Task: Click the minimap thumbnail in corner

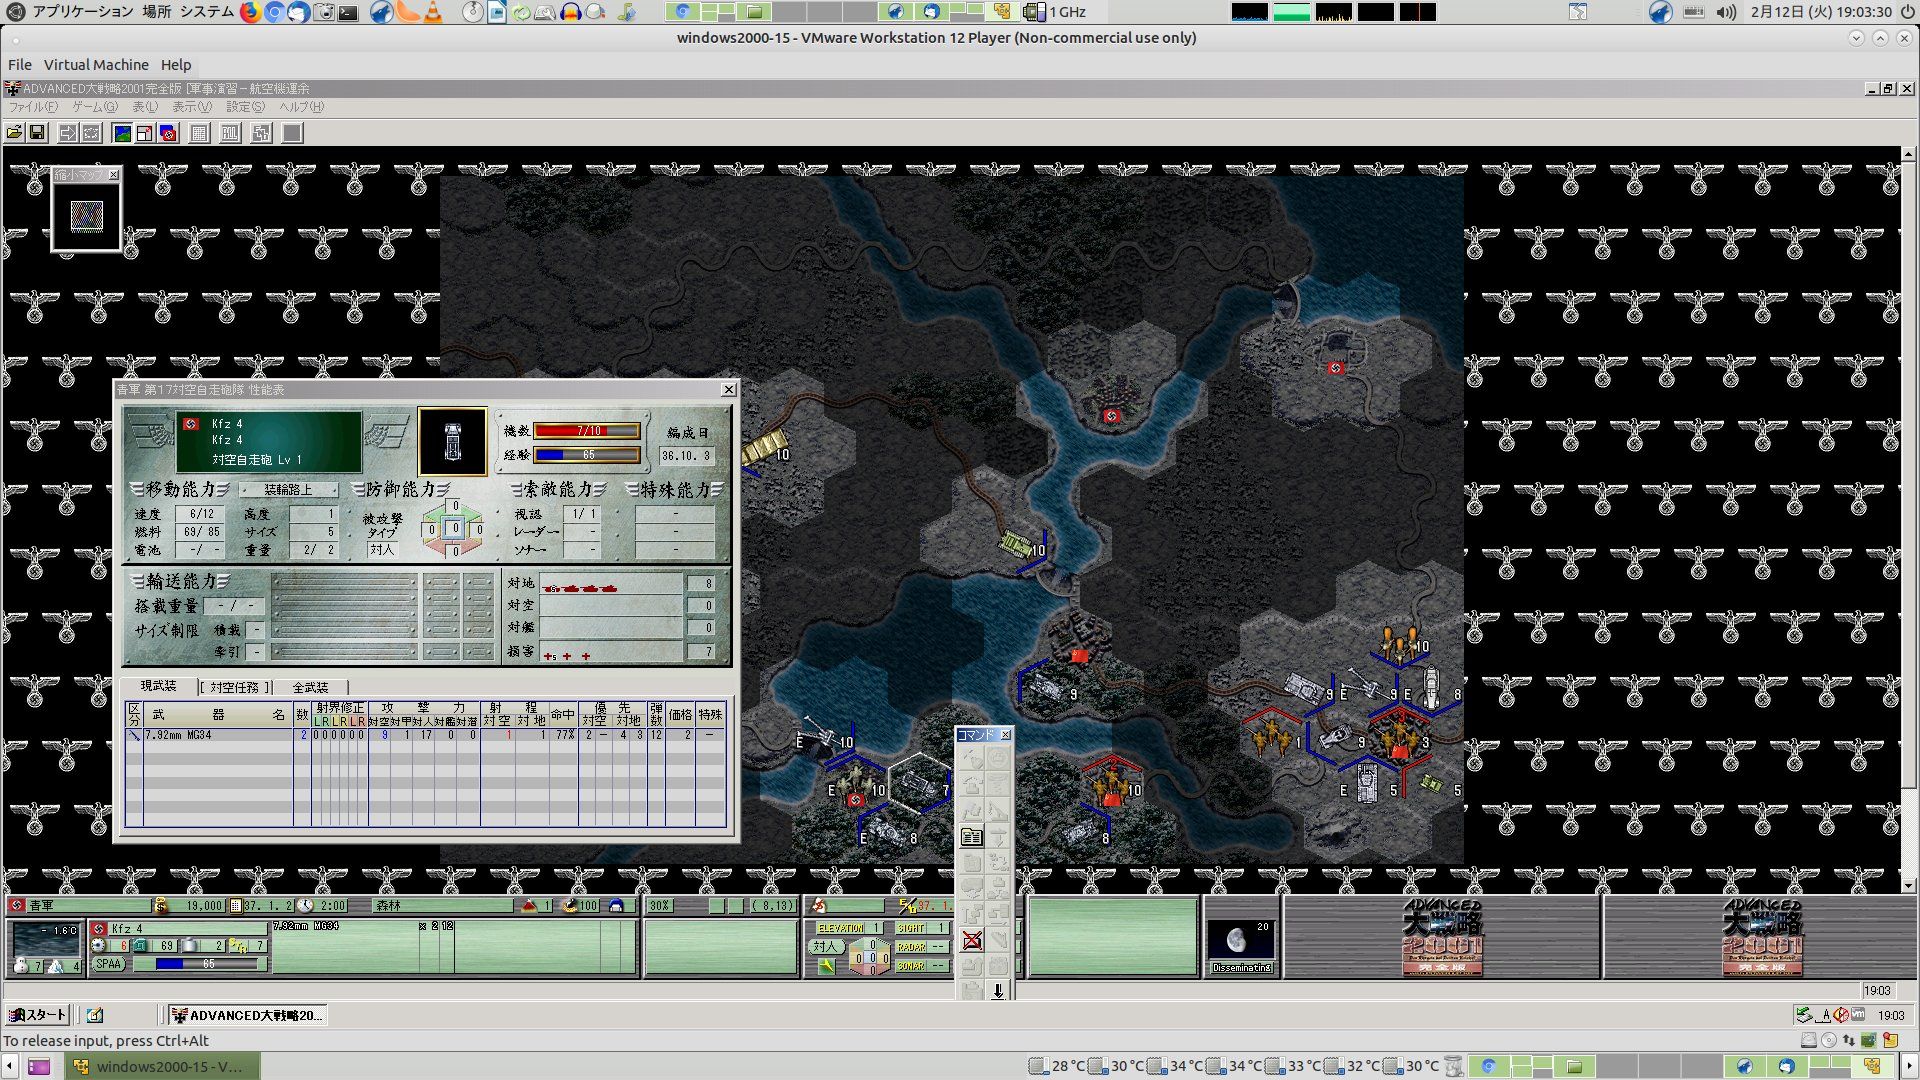Action: [x=87, y=215]
